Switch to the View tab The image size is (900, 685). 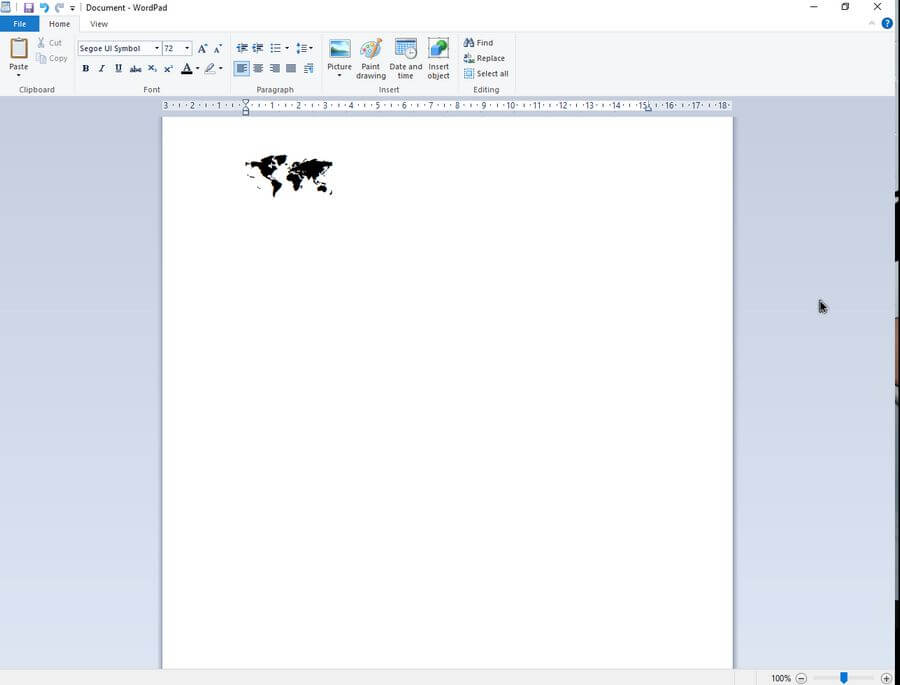[99, 24]
